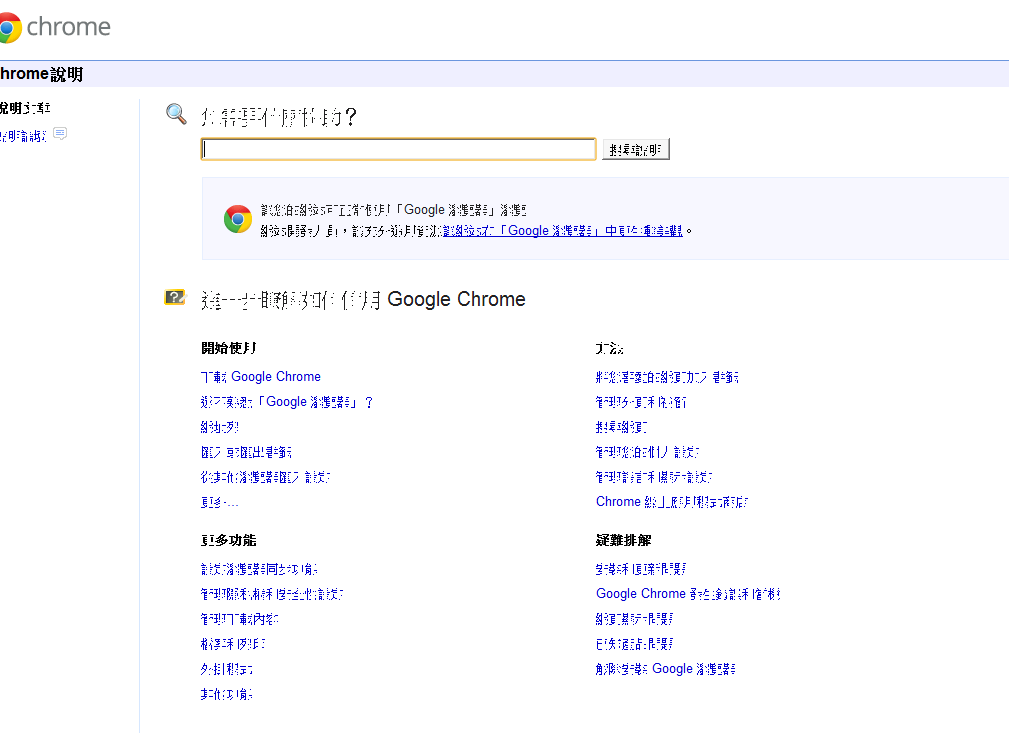Click the 更多功能 section heading
Screen dimensions: 1009x733
[228, 540]
